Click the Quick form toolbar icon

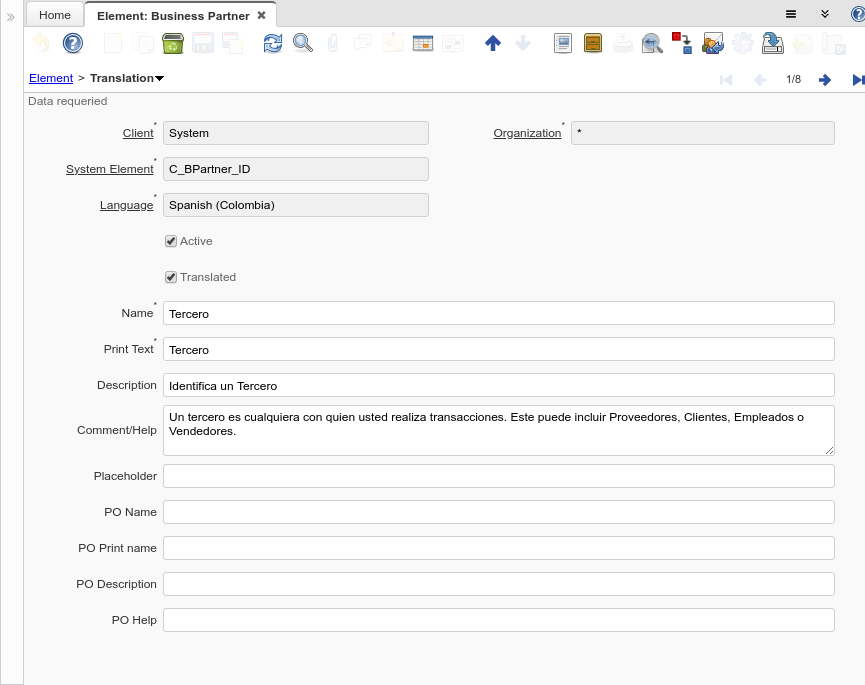pyautogui.click(x=453, y=43)
